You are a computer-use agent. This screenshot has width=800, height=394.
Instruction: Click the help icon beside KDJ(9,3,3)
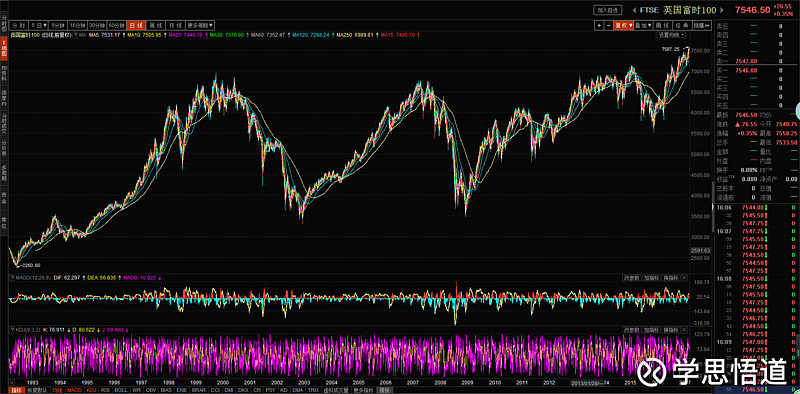[x=11, y=330]
